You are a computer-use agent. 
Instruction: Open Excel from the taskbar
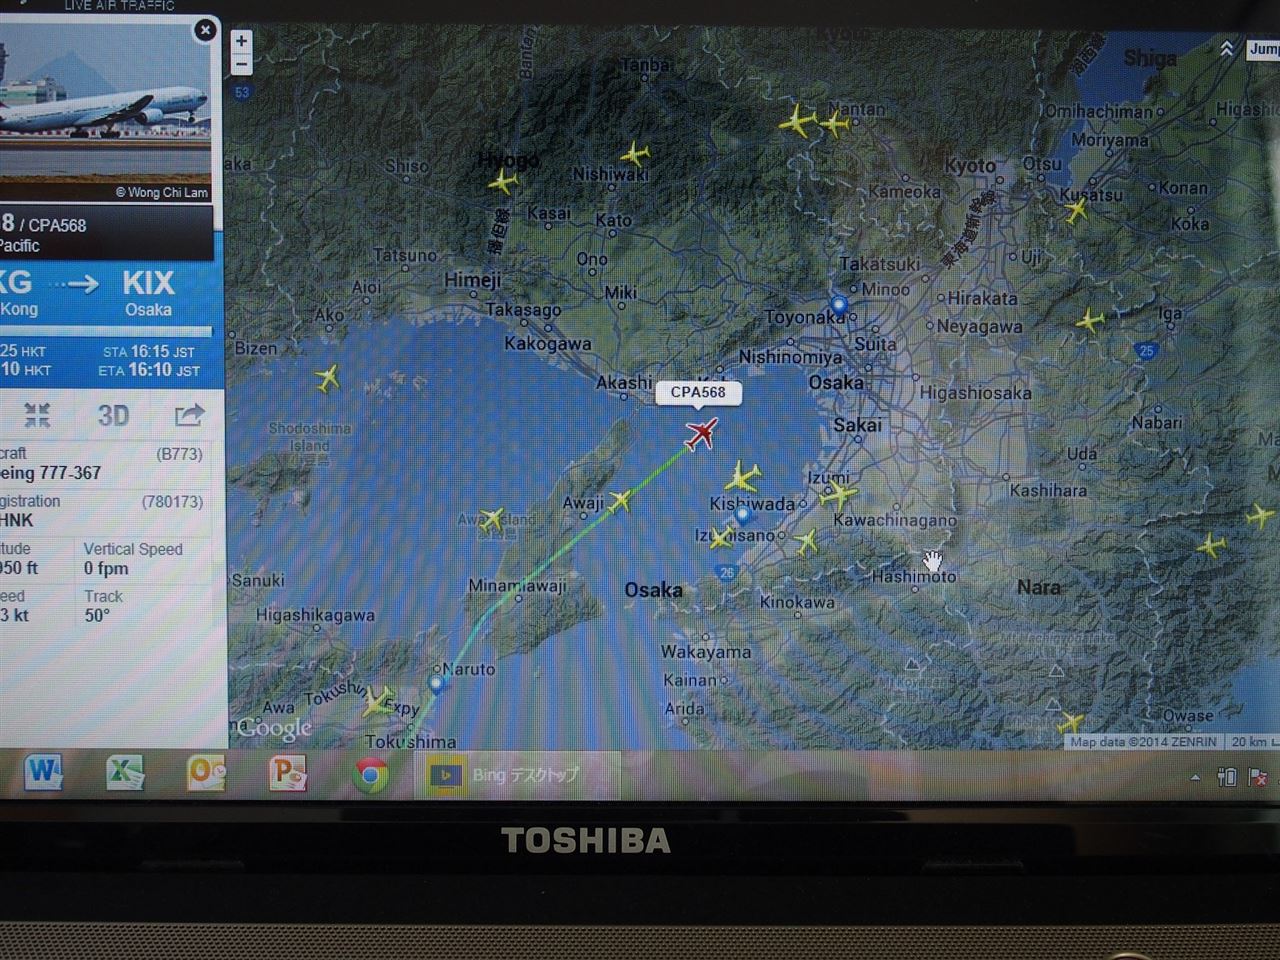pos(125,773)
